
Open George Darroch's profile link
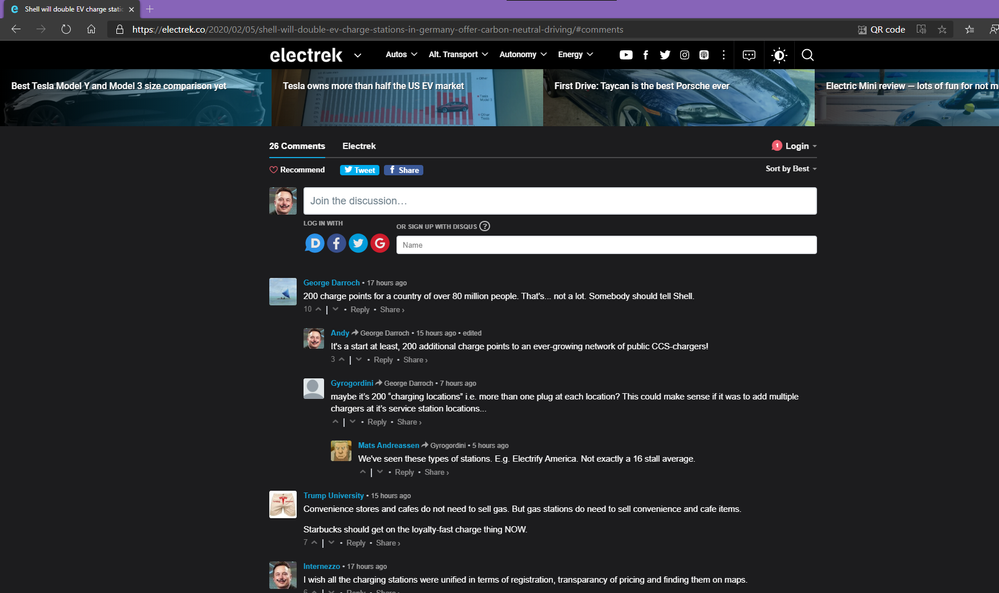(331, 283)
